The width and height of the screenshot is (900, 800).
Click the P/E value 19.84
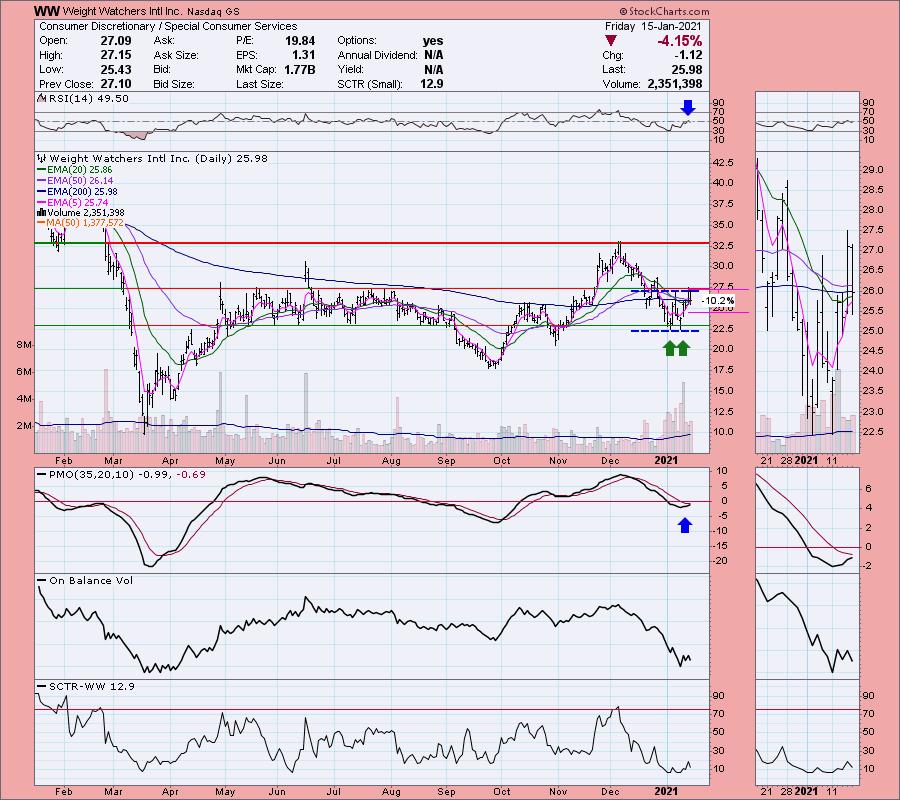click(x=300, y=41)
